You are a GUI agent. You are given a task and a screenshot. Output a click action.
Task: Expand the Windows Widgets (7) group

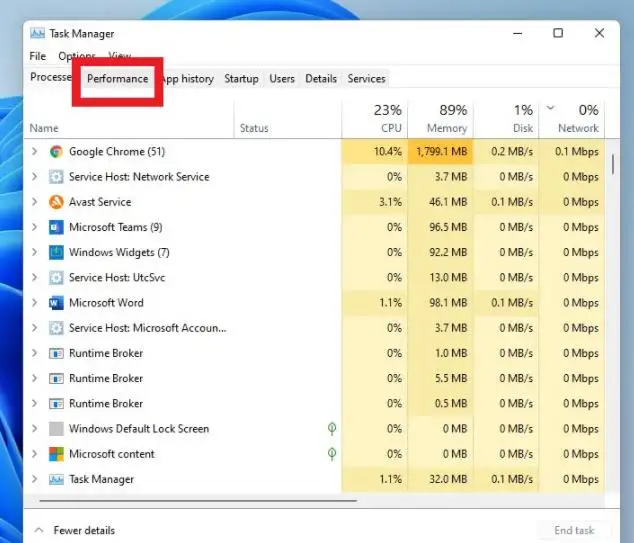(35, 252)
